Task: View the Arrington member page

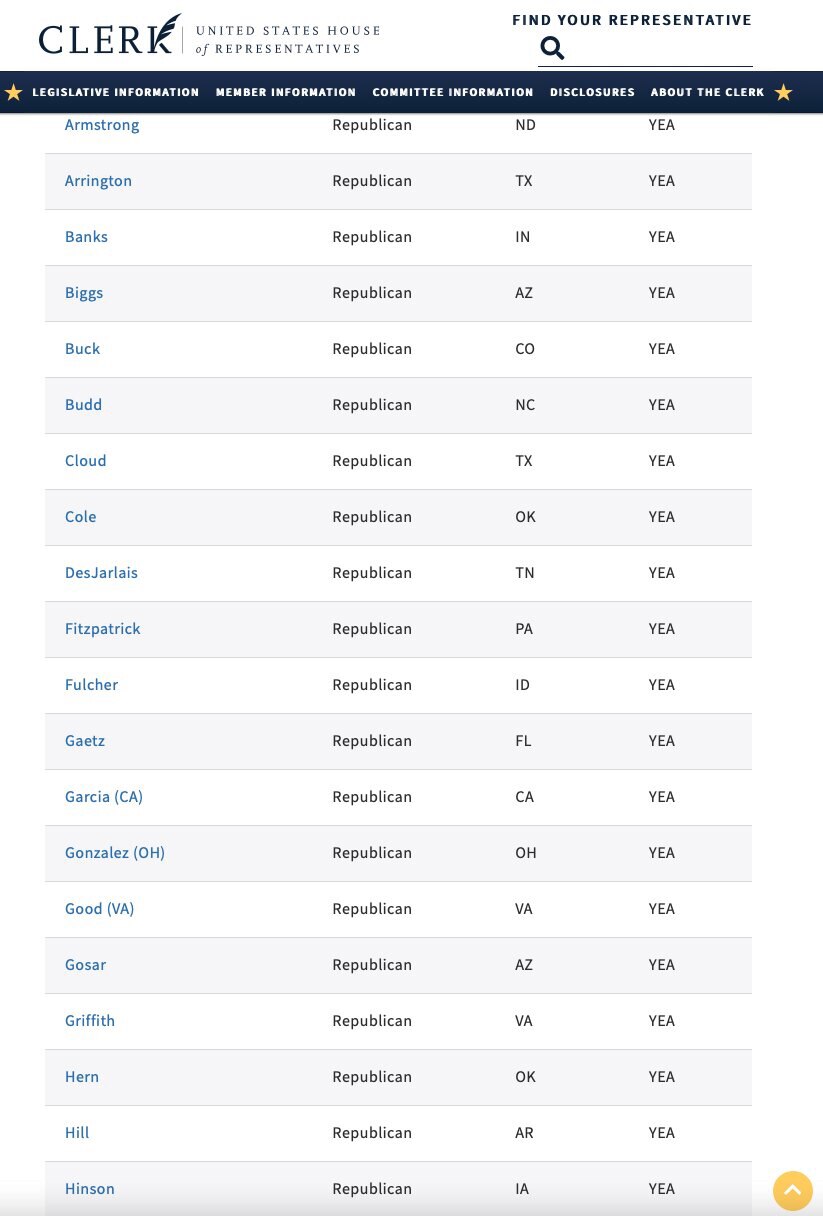Action: point(98,181)
